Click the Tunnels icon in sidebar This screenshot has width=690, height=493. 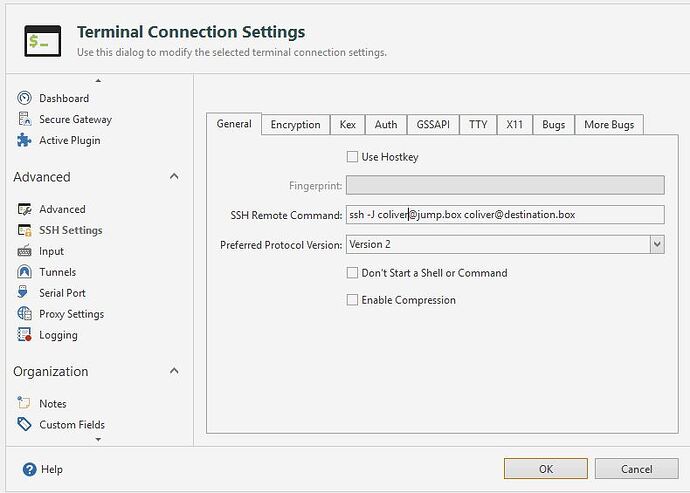click(x=25, y=272)
